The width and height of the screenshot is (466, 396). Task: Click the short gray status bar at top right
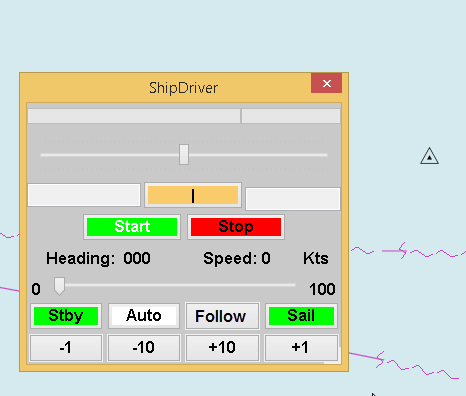291,116
